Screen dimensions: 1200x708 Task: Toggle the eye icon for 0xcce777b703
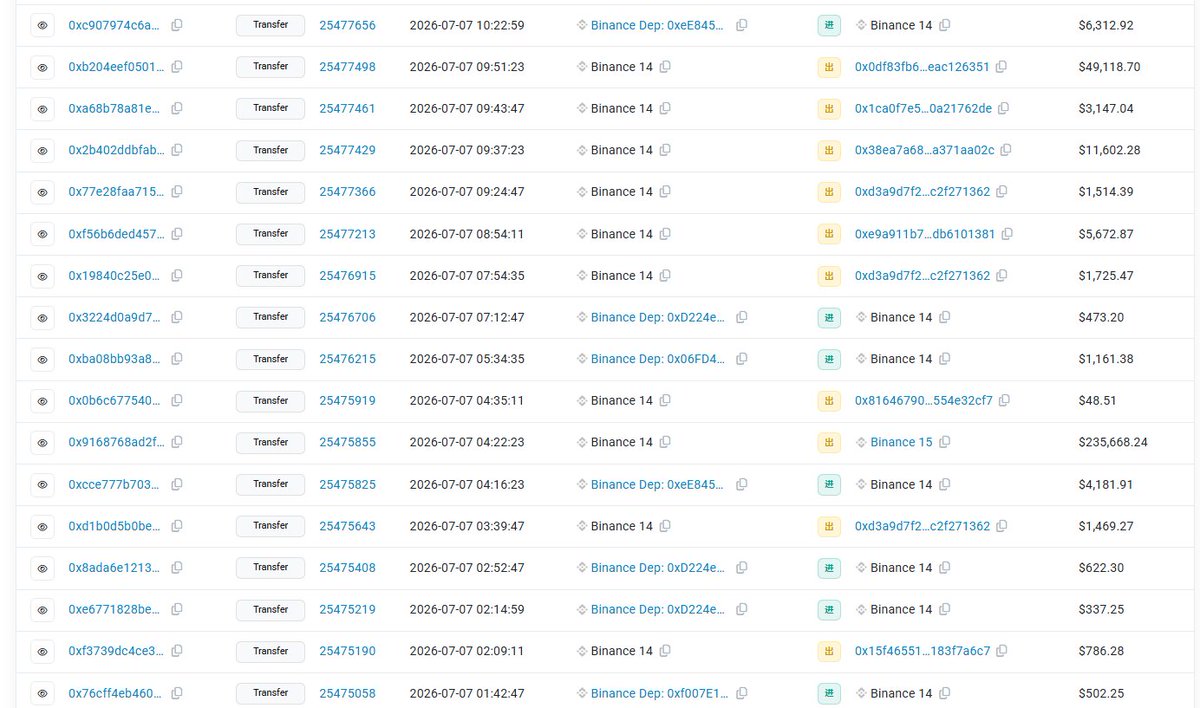pos(43,484)
